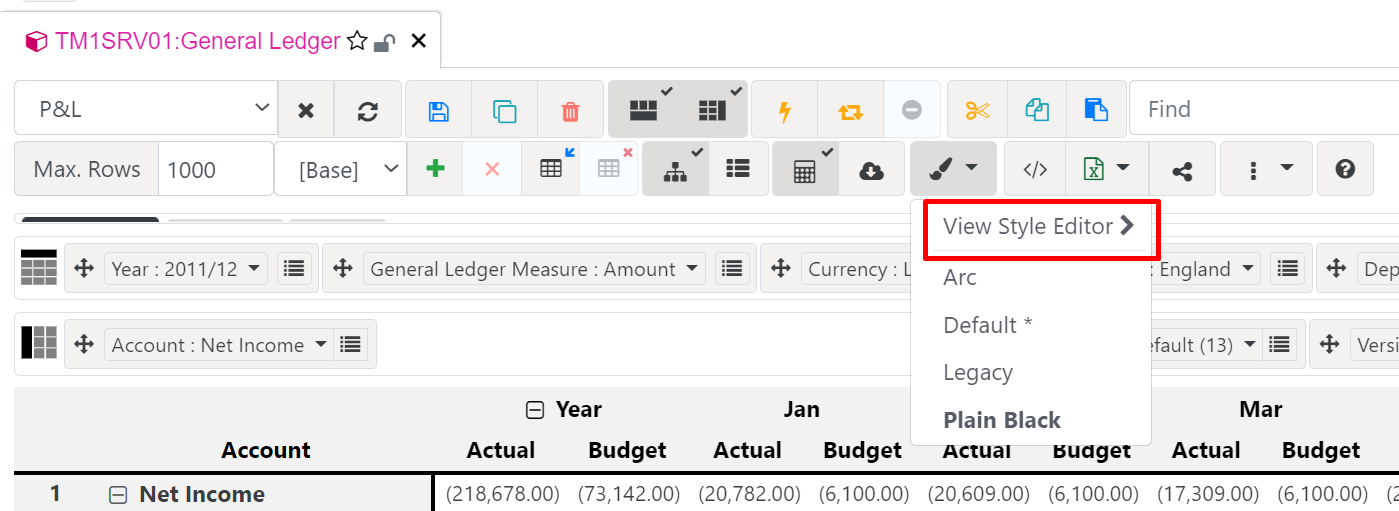
Task: Click the blue paste clipboard icon
Action: (x=1096, y=110)
